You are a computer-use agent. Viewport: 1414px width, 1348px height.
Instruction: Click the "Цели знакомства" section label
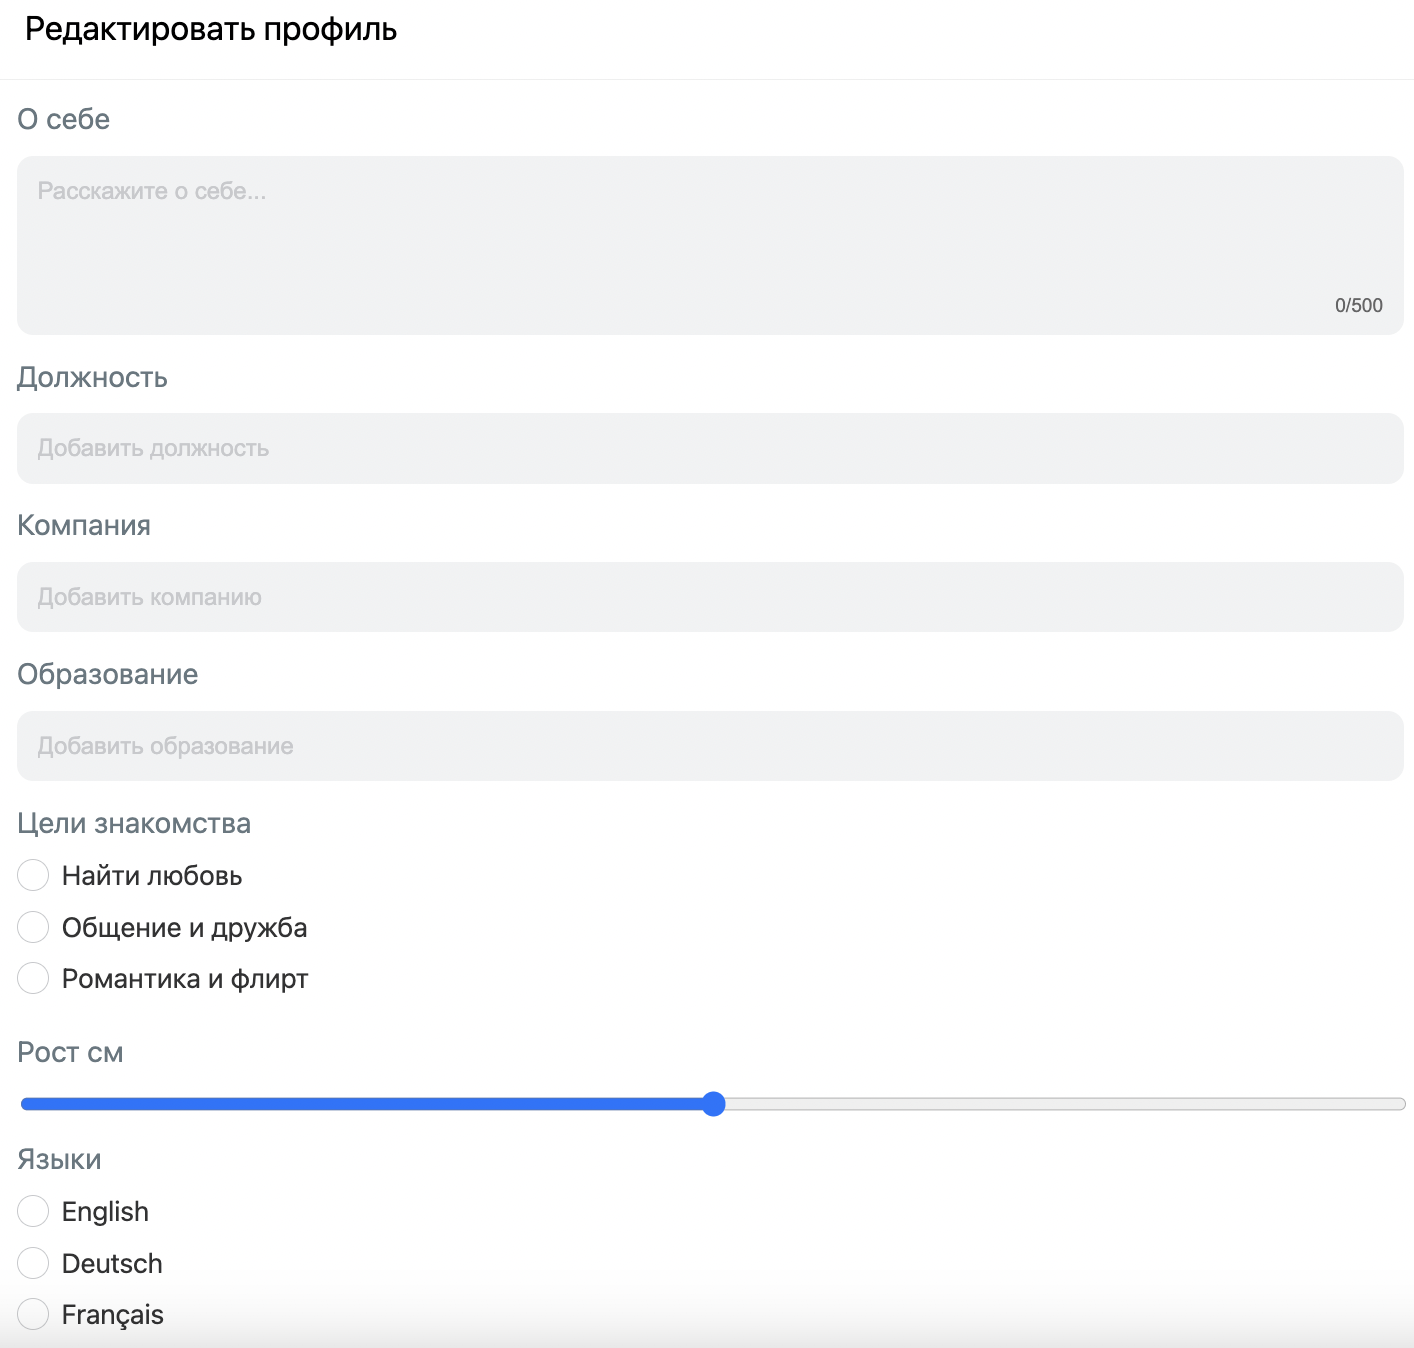tap(134, 823)
